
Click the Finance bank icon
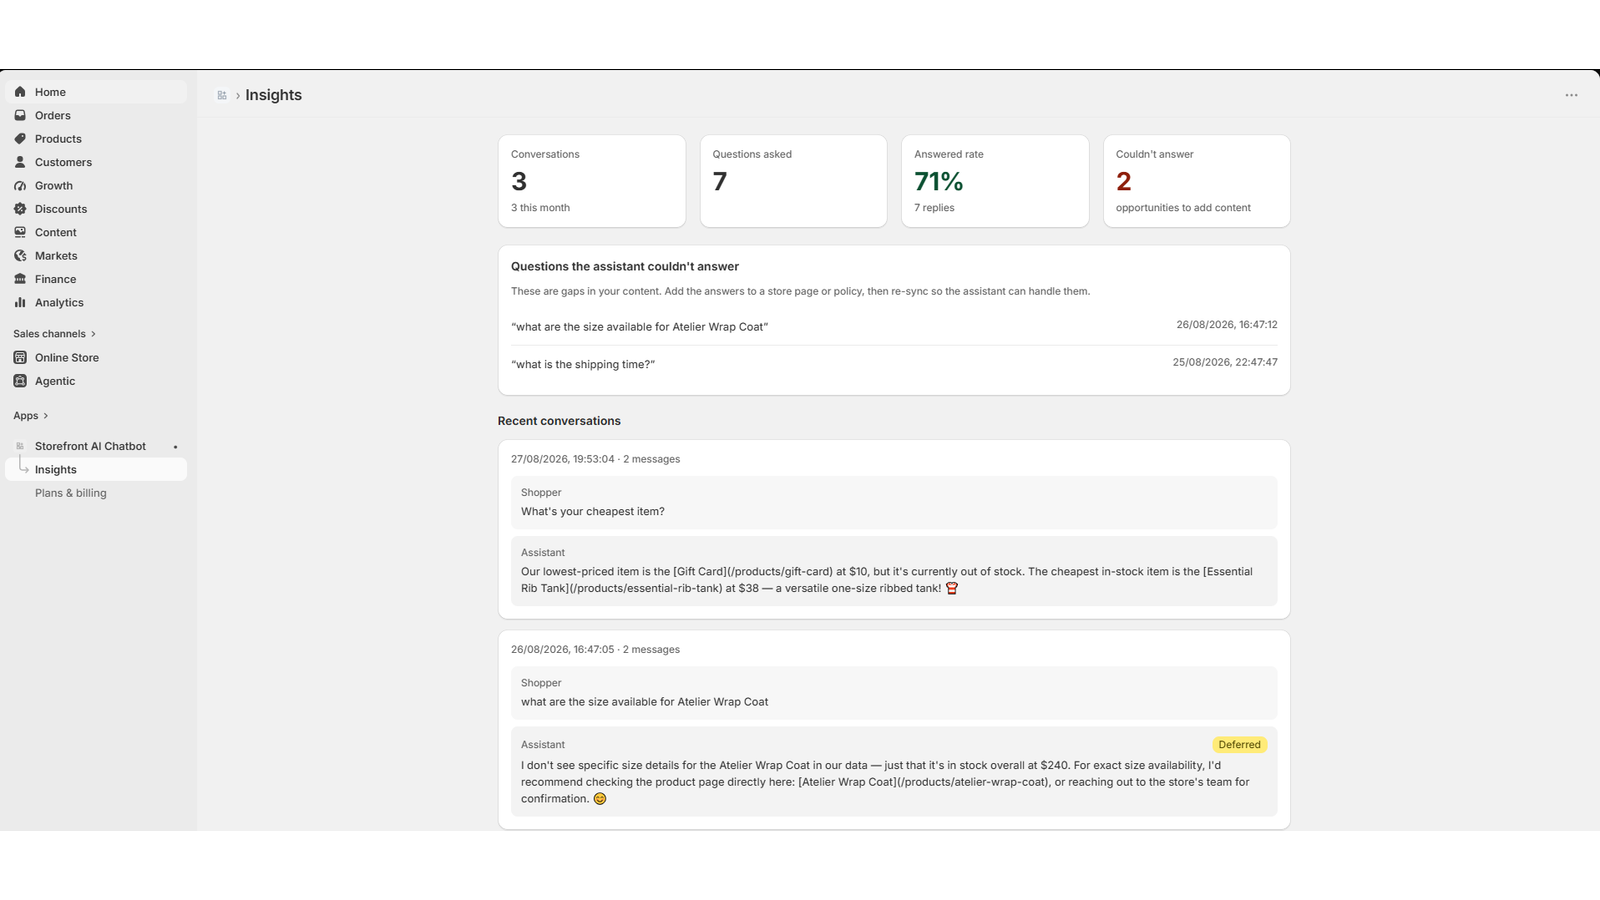(20, 279)
